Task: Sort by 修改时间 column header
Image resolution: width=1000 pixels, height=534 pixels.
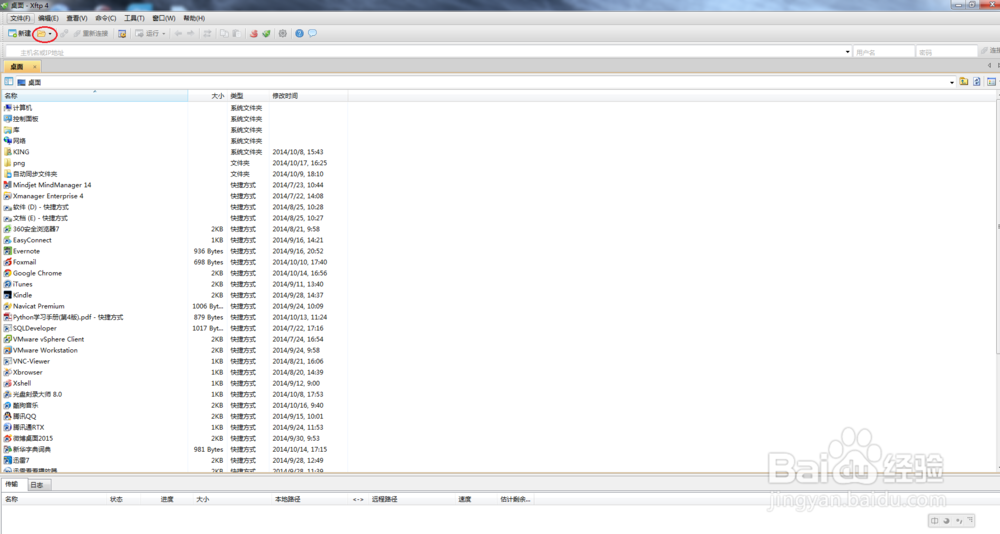Action: click(x=309, y=96)
